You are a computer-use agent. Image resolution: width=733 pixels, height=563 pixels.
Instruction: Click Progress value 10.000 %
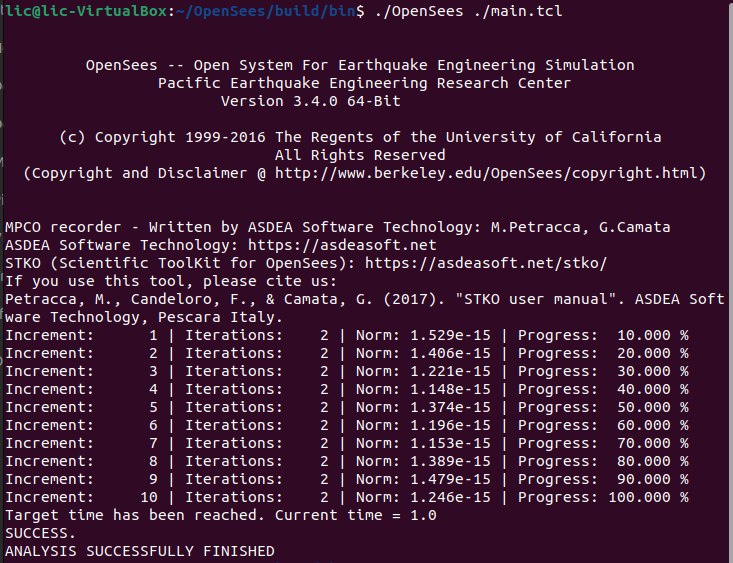point(653,335)
